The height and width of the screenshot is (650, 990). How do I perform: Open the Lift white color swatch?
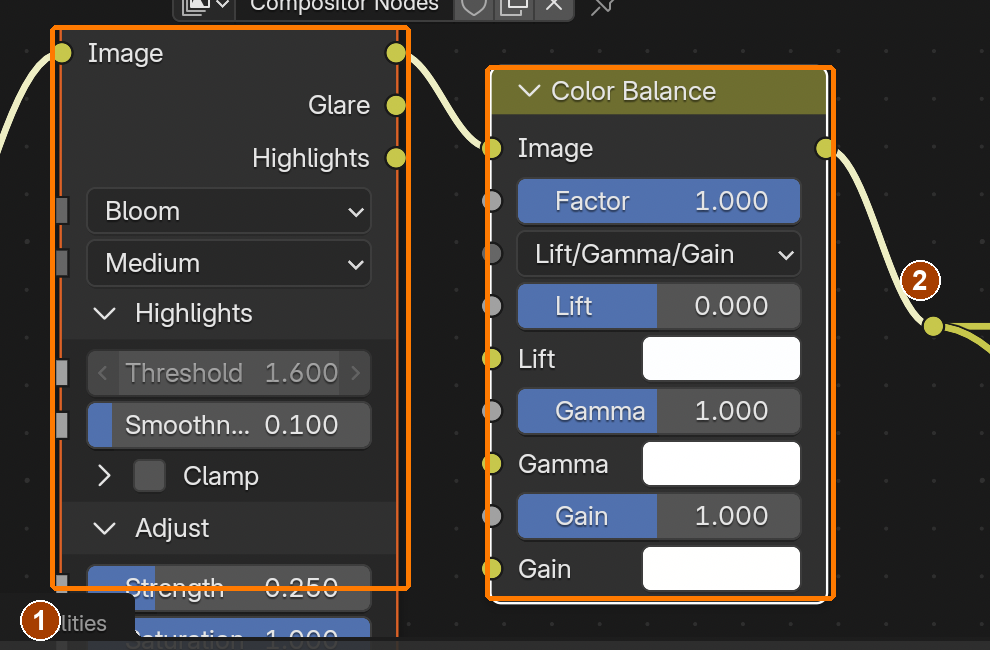coord(721,359)
